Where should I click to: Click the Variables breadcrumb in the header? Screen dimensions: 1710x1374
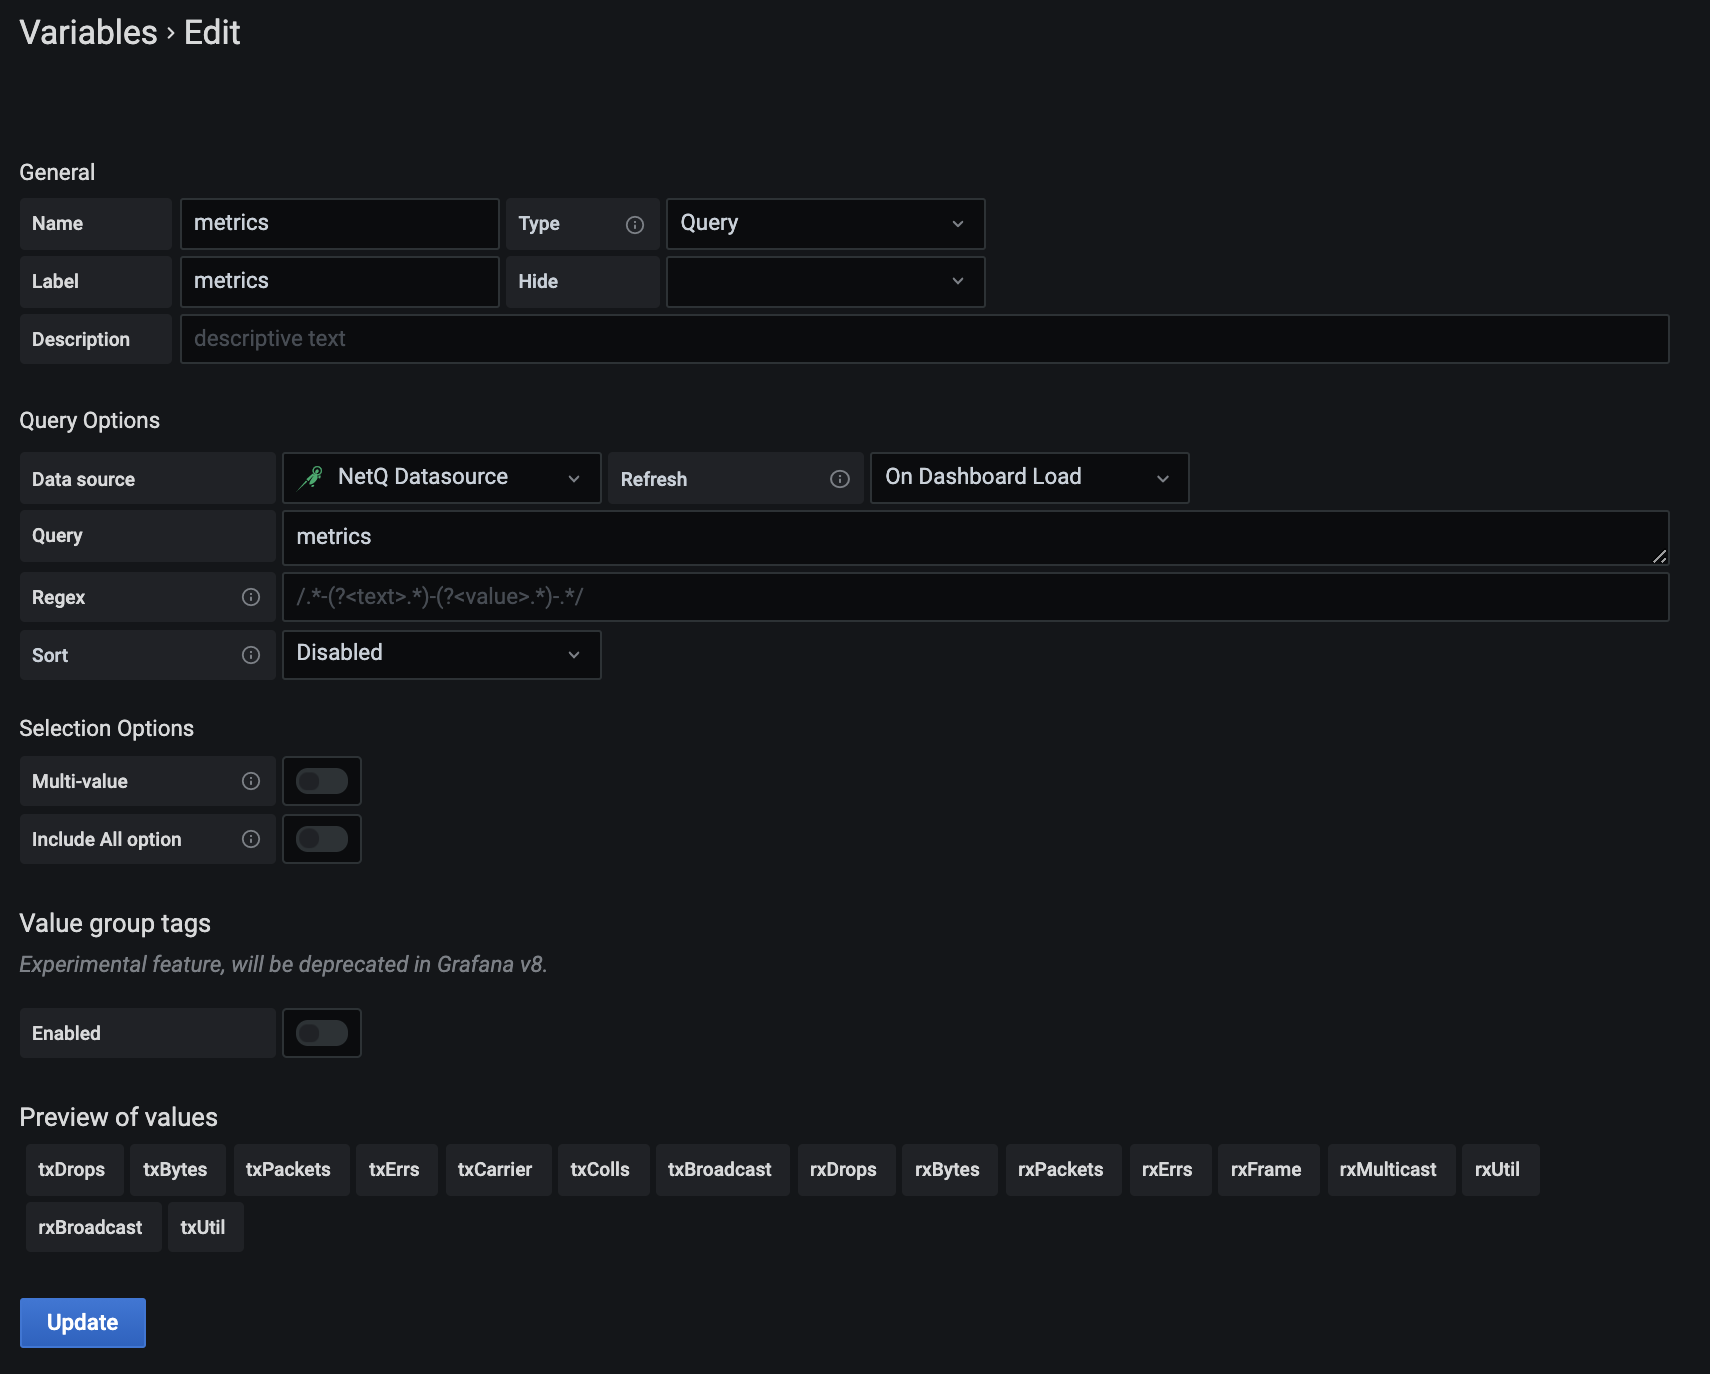click(x=88, y=33)
